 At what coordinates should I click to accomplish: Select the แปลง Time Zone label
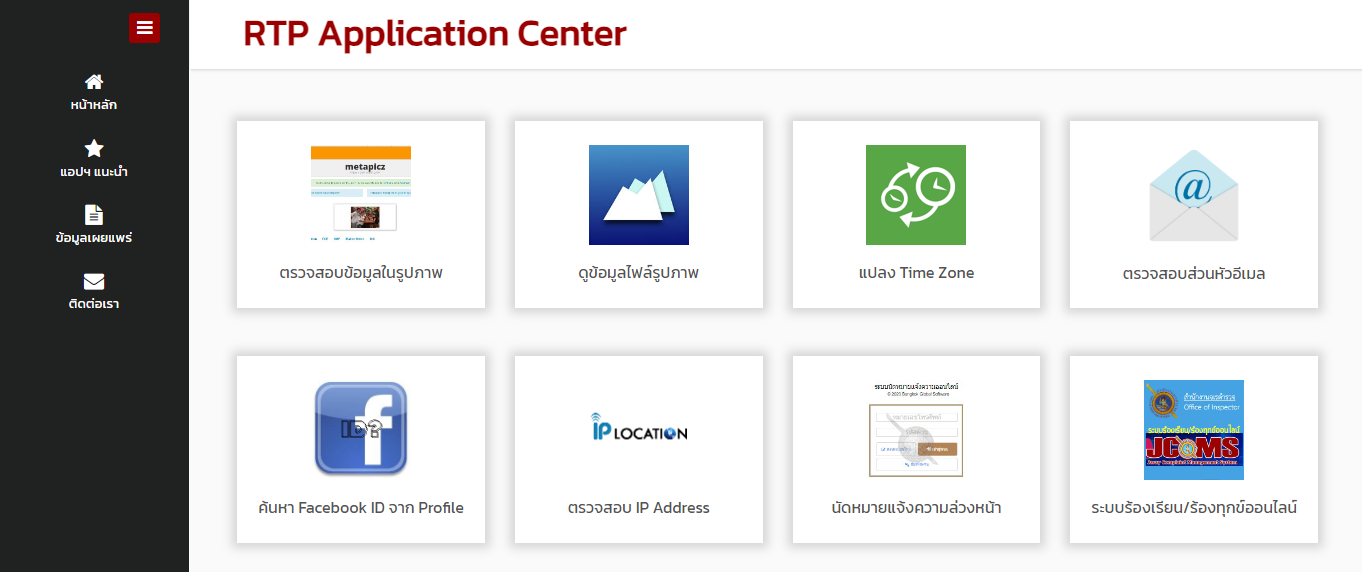(916, 273)
